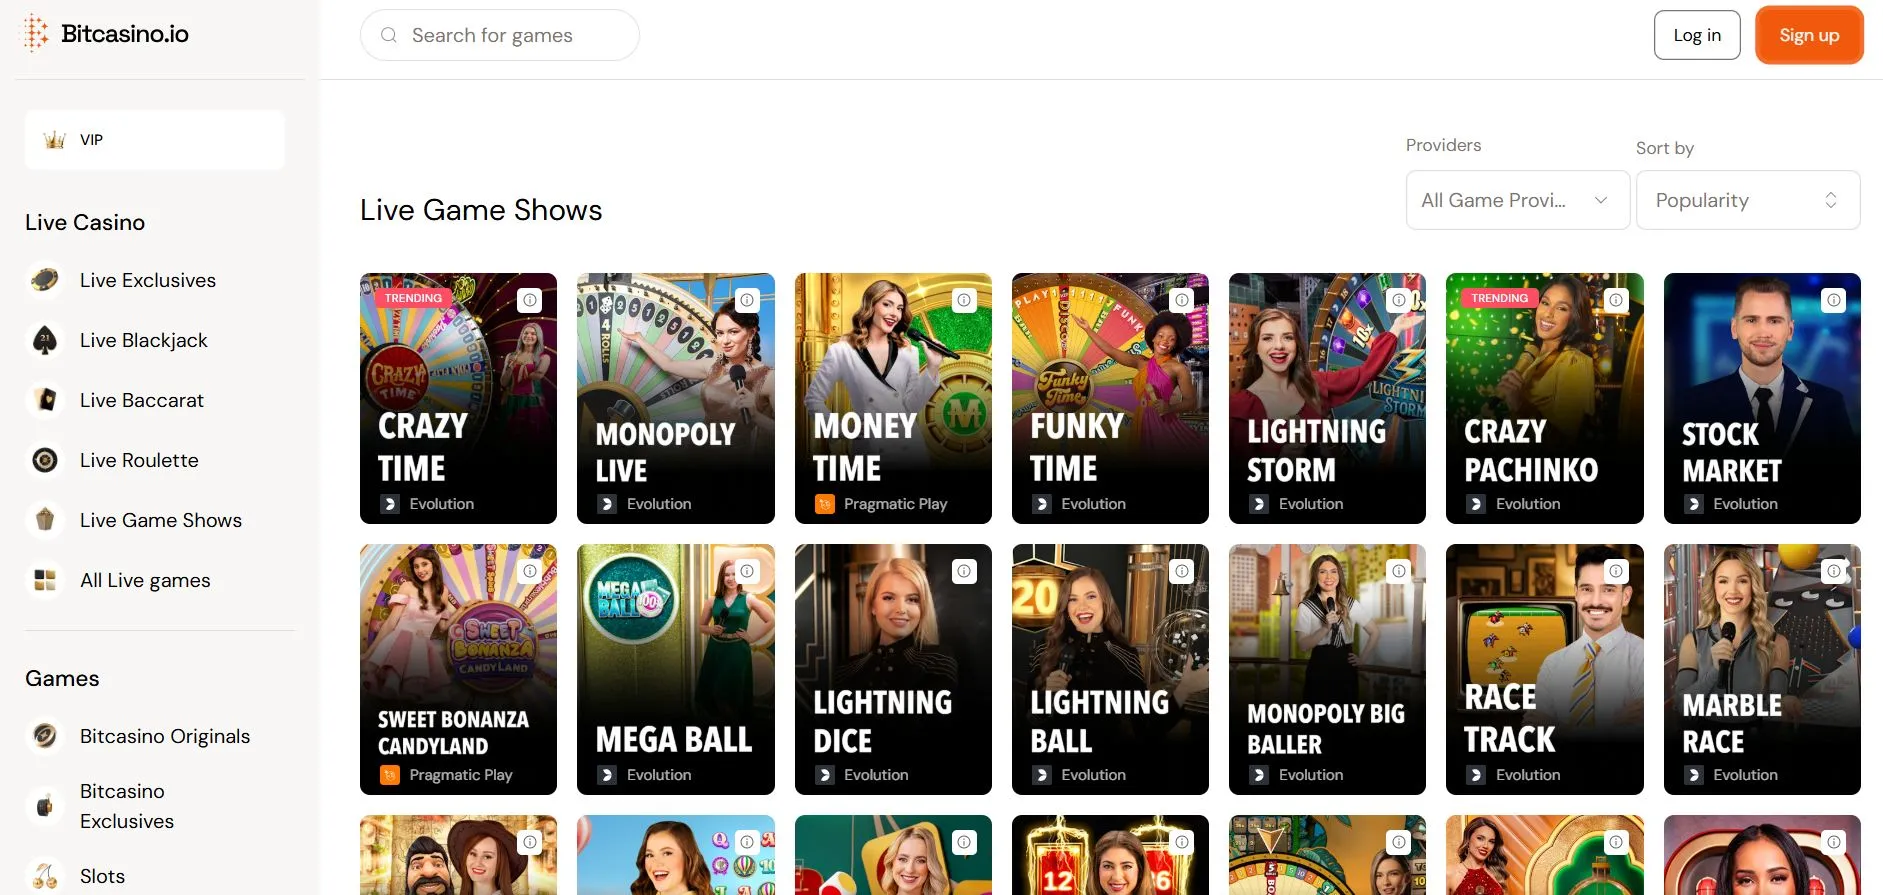Click the Live Roulette wheel icon
The width and height of the screenshot is (1883, 895).
pyautogui.click(x=45, y=461)
